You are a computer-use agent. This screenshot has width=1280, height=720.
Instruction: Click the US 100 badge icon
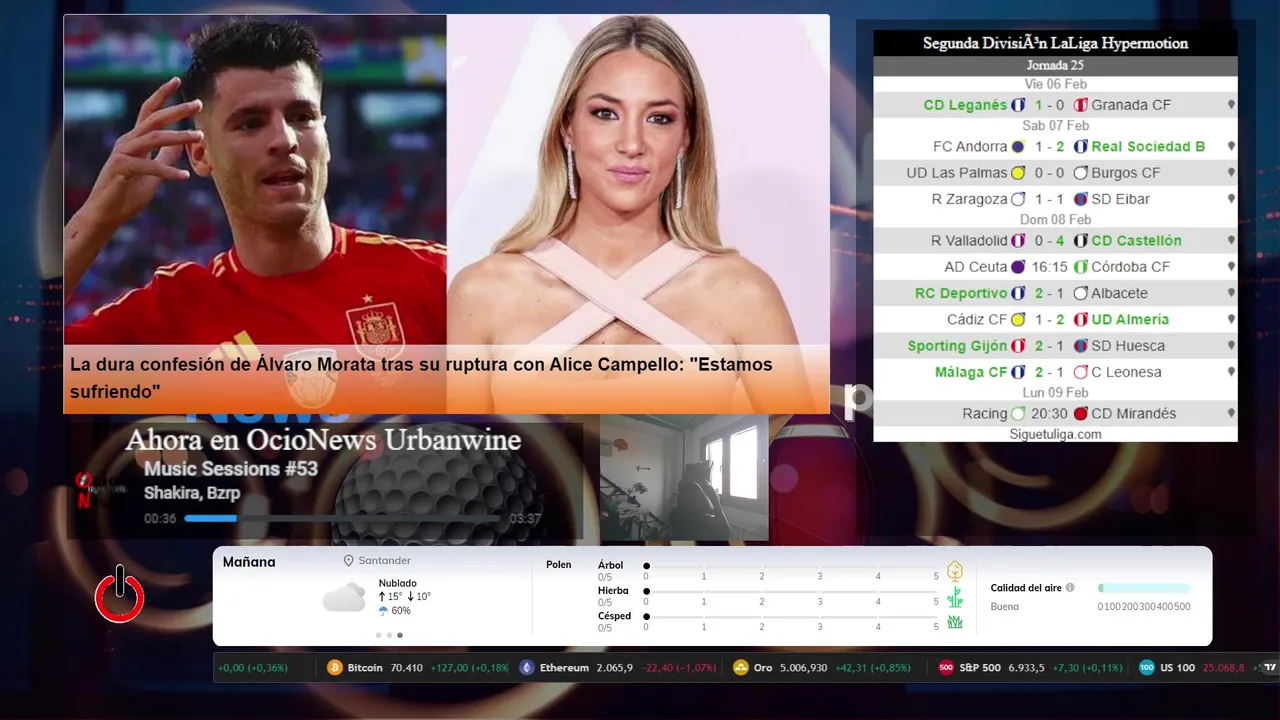point(1147,668)
